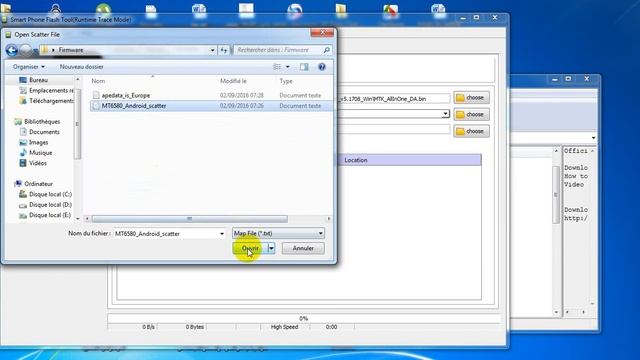Click the refresh icon beside address bar
This screenshot has height=360, width=640.
pyautogui.click(x=224, y=50)
